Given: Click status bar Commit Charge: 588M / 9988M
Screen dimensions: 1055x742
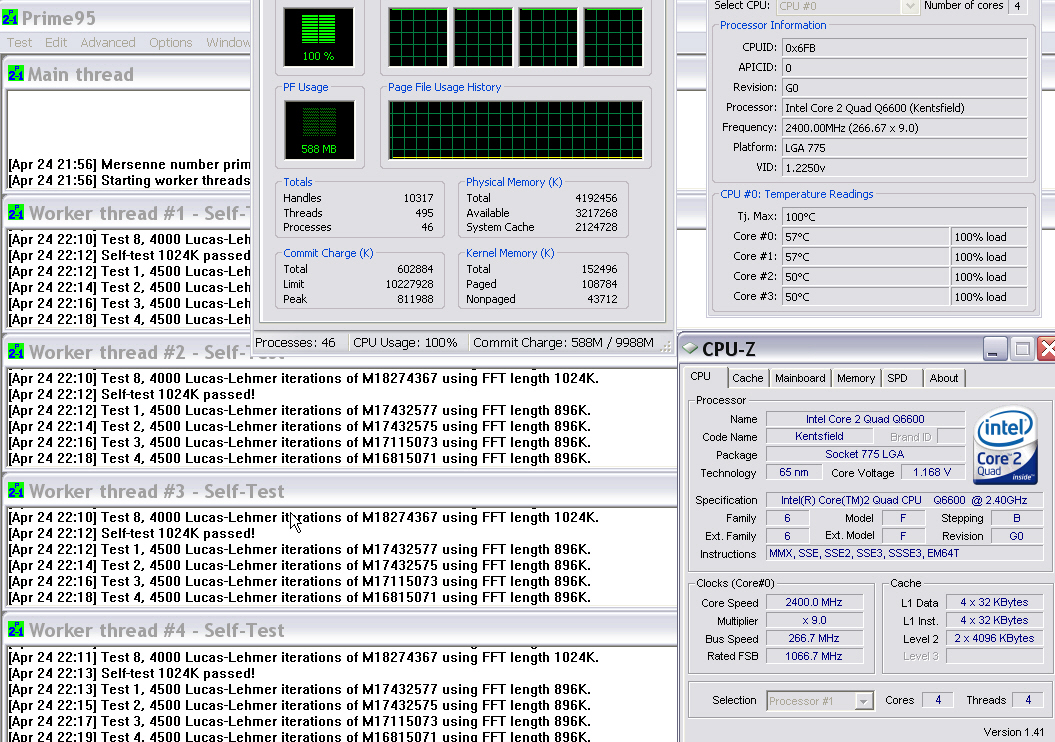Looking at the screenshot, I should tap(563, 342).
